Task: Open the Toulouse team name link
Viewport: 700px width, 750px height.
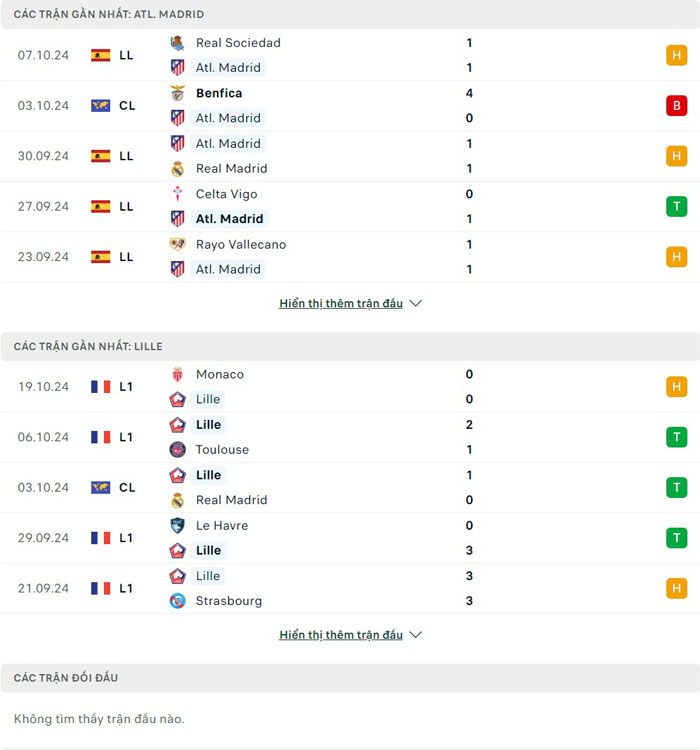Action: 222,450
